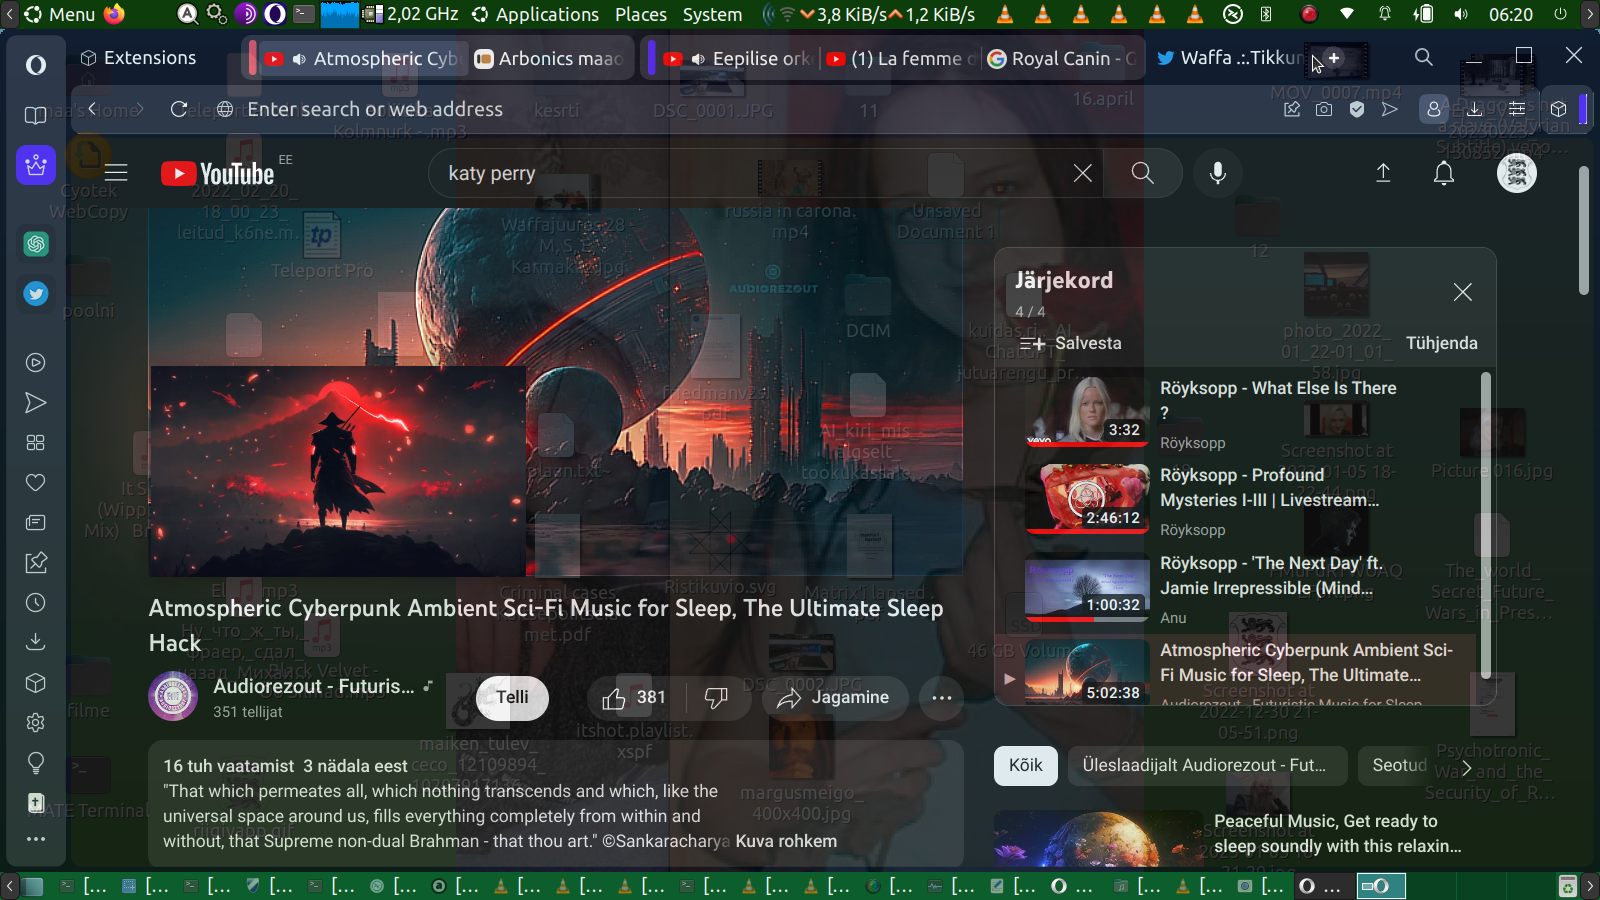1600x900 pixels.
Task: Open the Bookmarks panel in Opera sidebar
Action: pyautogui.click(x=36, y=116)
